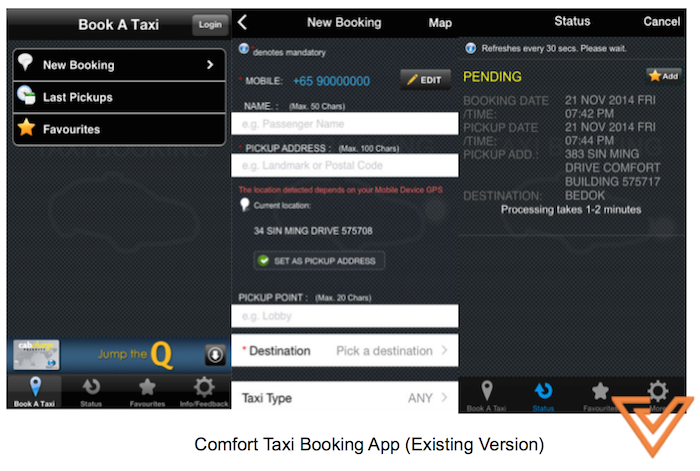Tap the mandatory info icon in New Booking
The height and width of the screenshot is (471, 700).
[x=244, y=48]
